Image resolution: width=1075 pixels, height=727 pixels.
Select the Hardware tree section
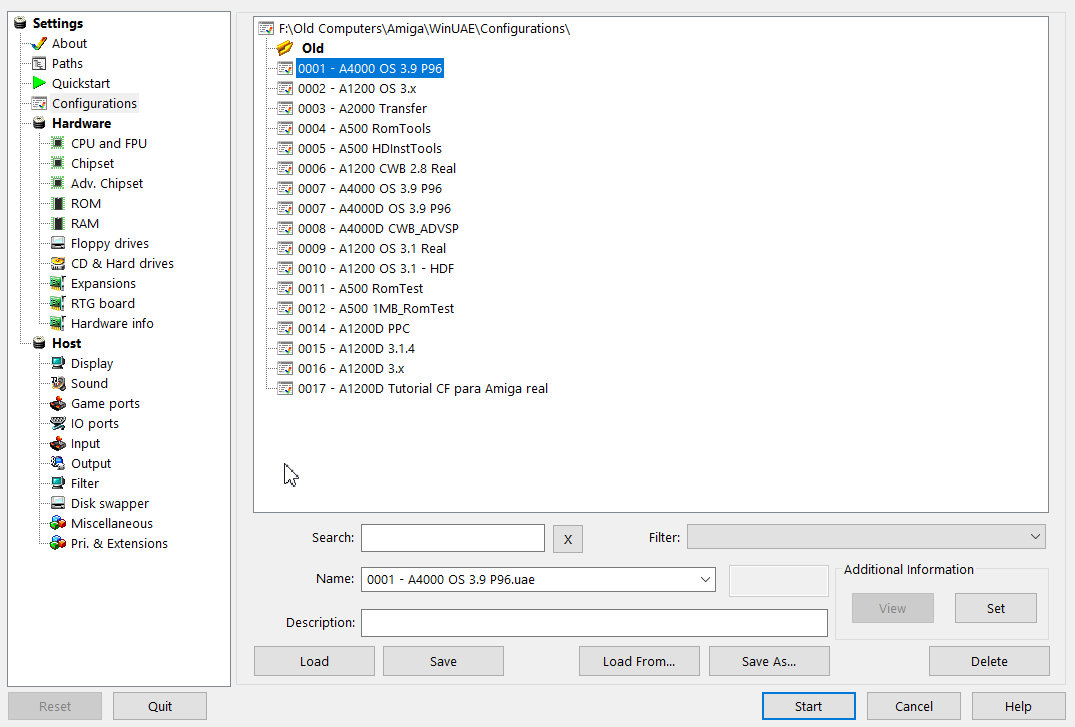[82, 123]
